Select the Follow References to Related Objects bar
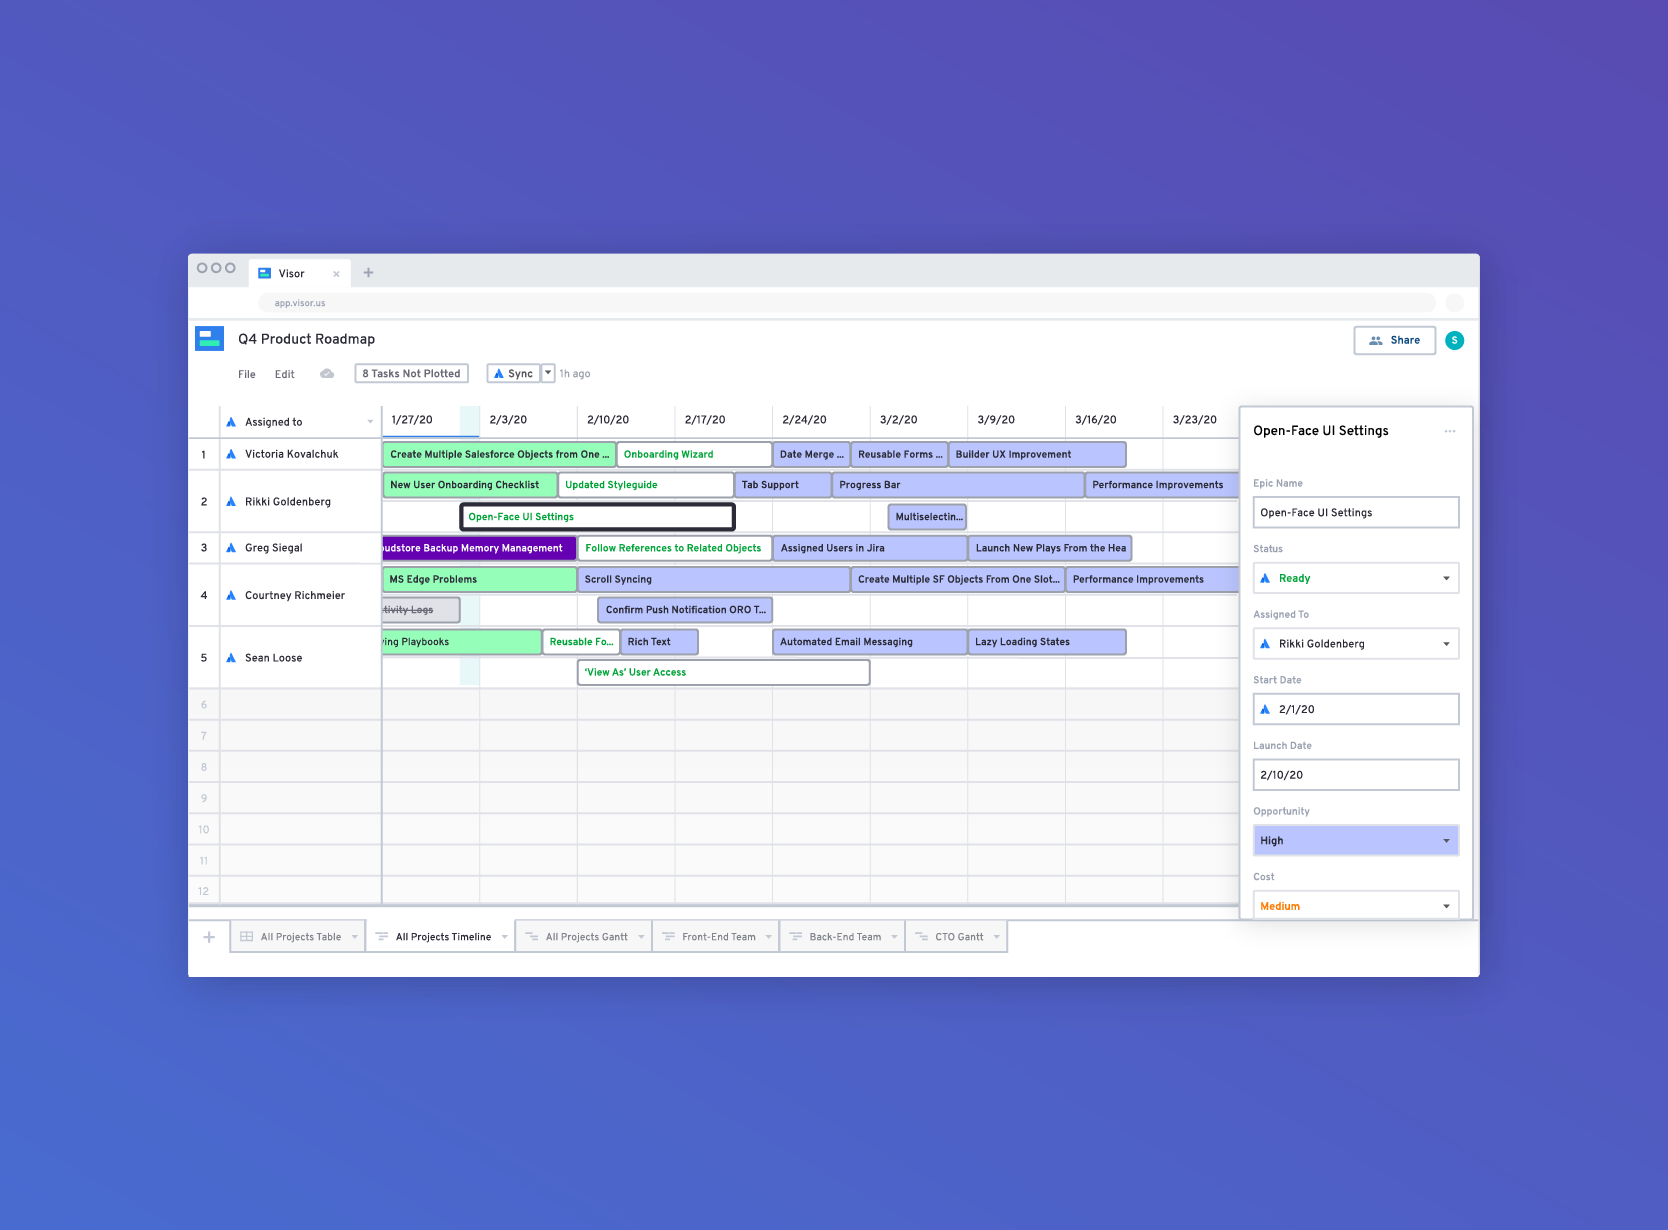The height and width of the screenshot is (1230, 1668). pyautogui.click(x=675, y=548)
